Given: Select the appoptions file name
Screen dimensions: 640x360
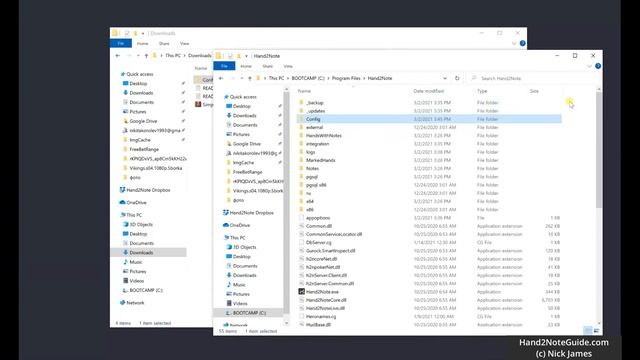Looking at the screenshot, I should click(x=318, y=218).
